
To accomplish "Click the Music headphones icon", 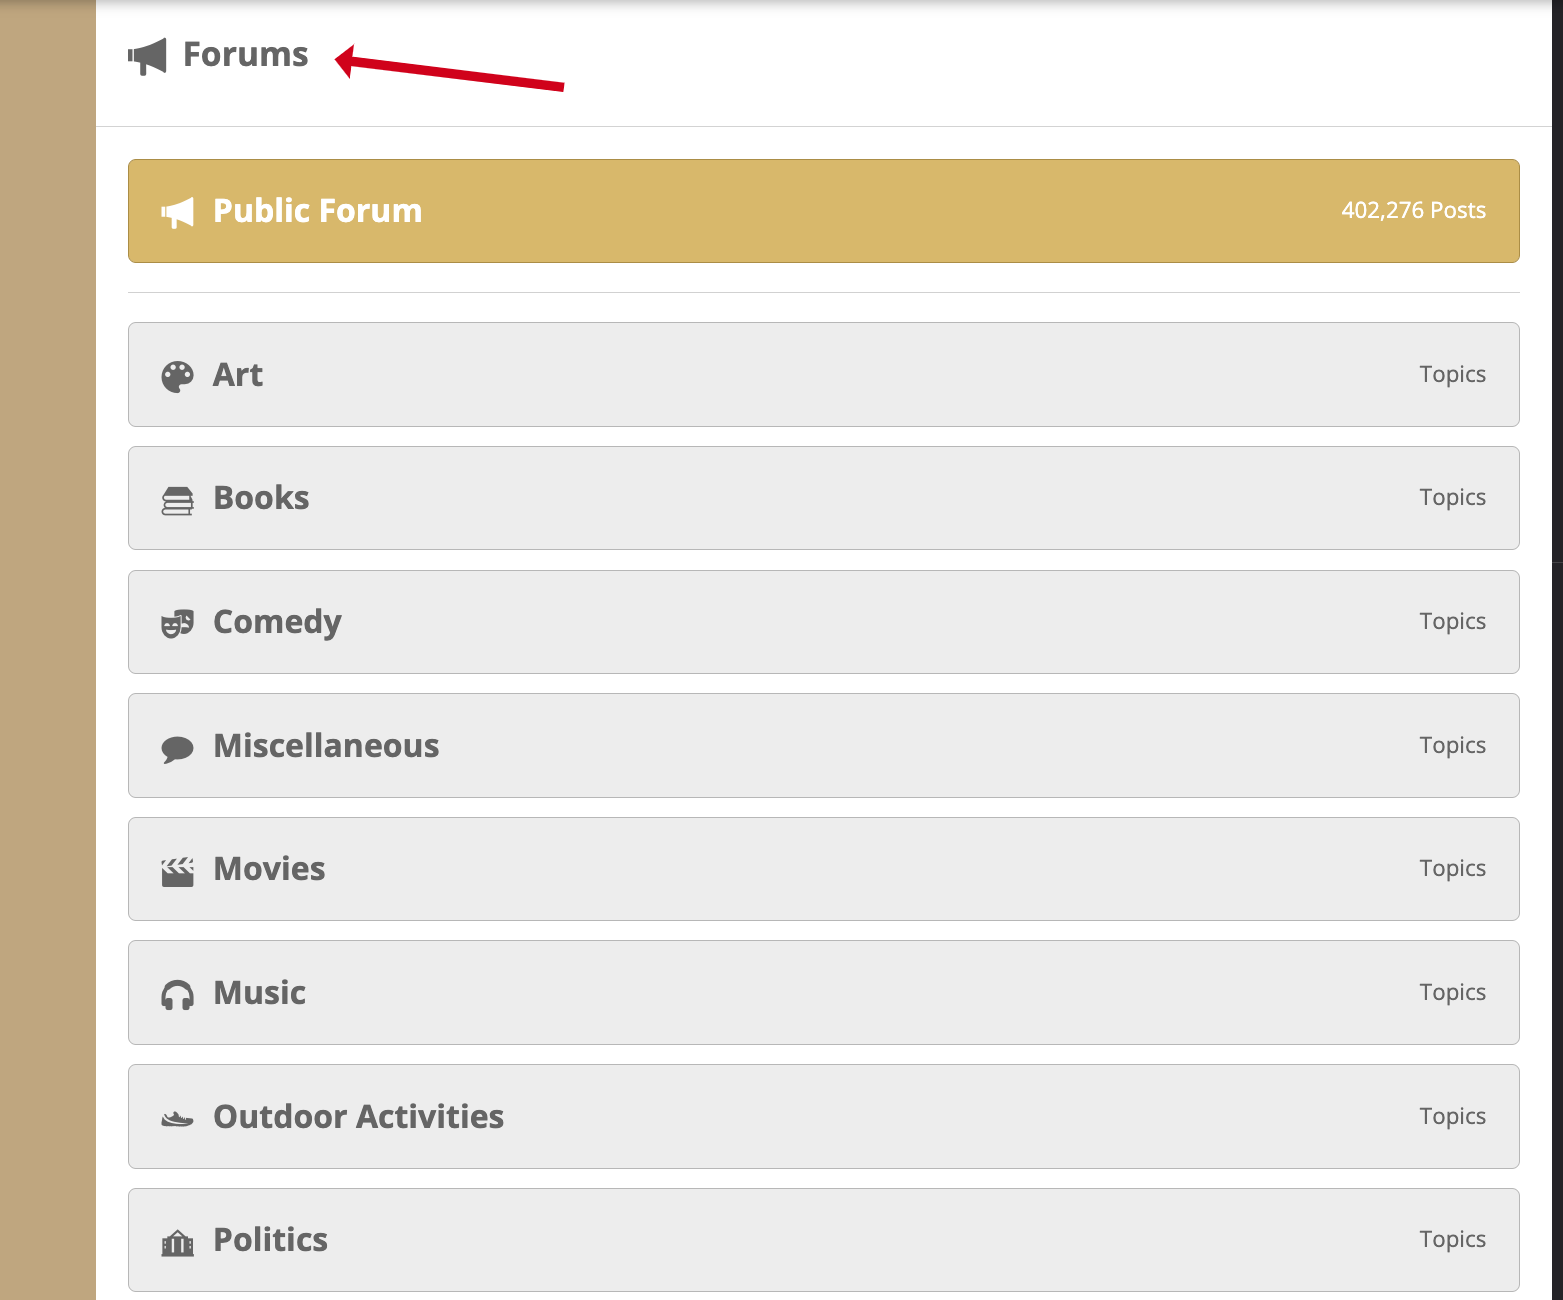I will pos(177,995).
